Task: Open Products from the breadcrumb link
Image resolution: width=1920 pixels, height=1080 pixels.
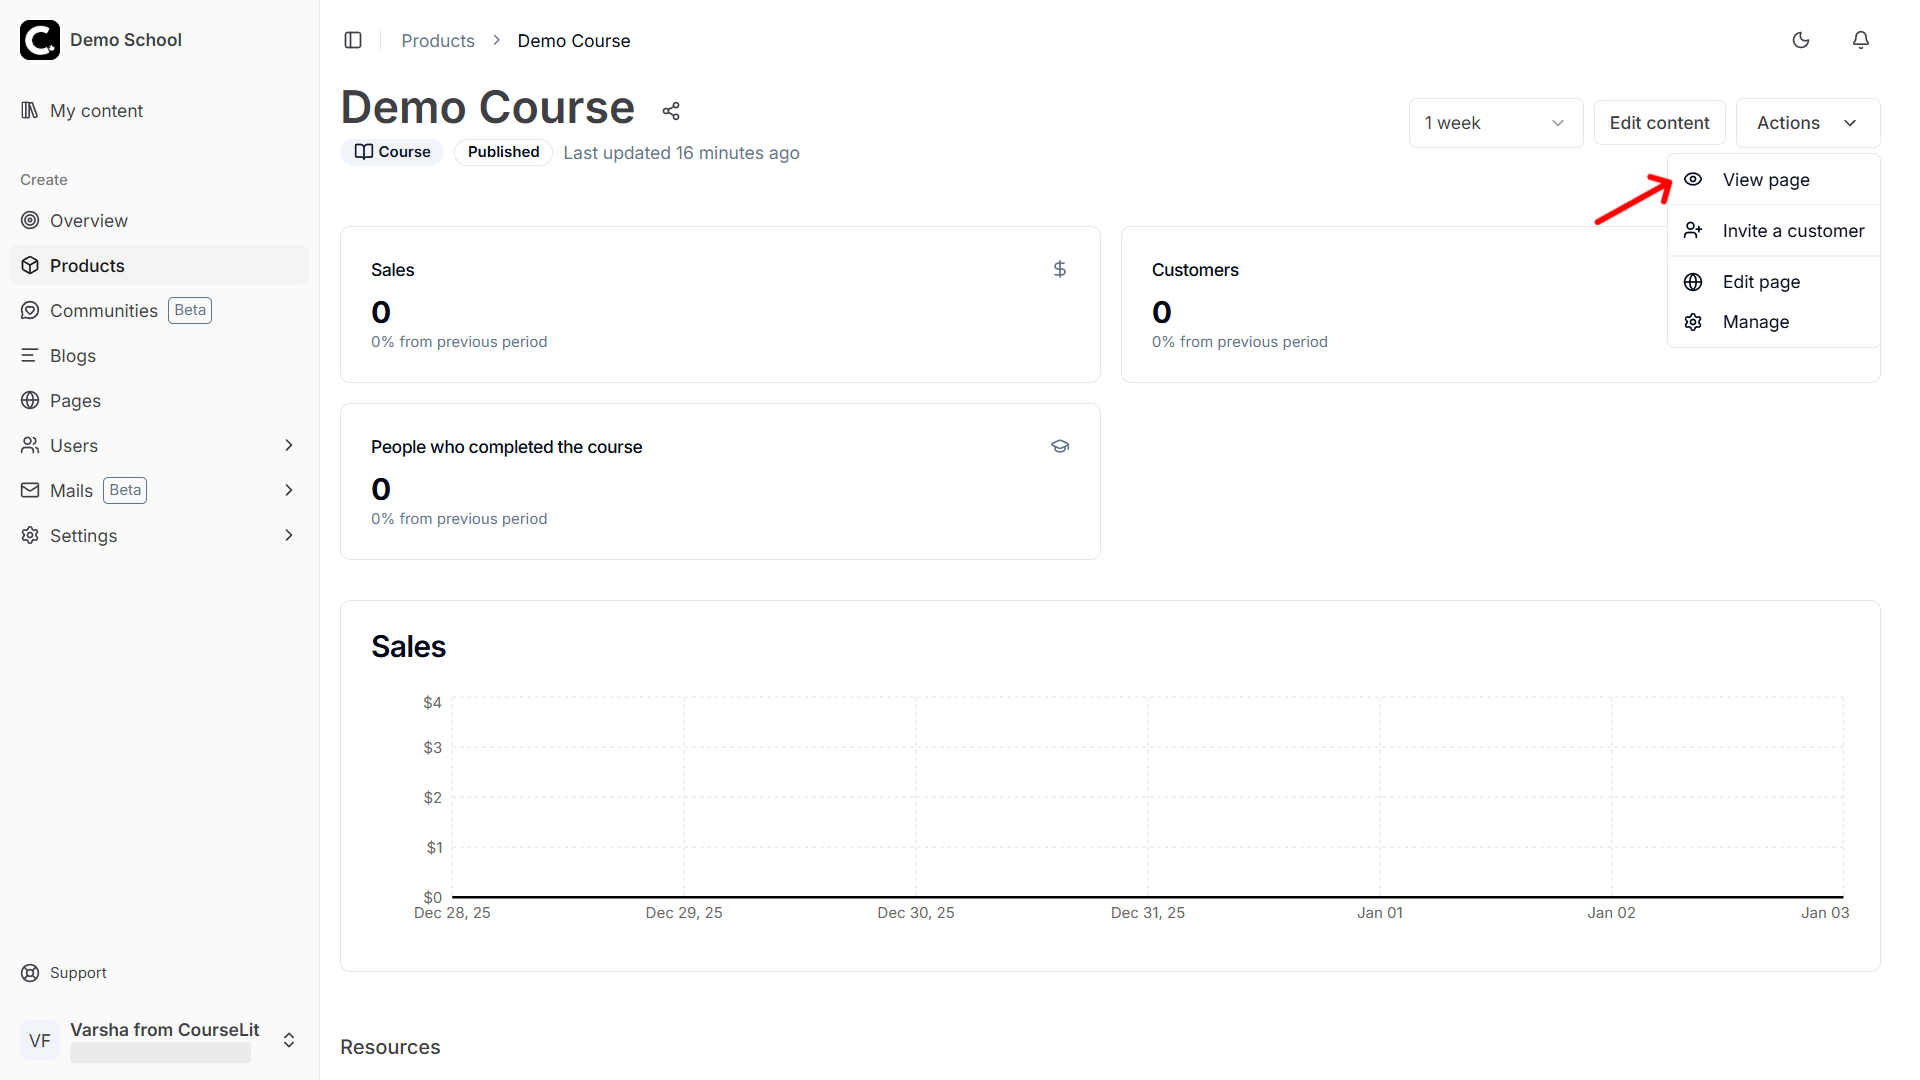Action: pyautogui.click(x=437, y=40)
